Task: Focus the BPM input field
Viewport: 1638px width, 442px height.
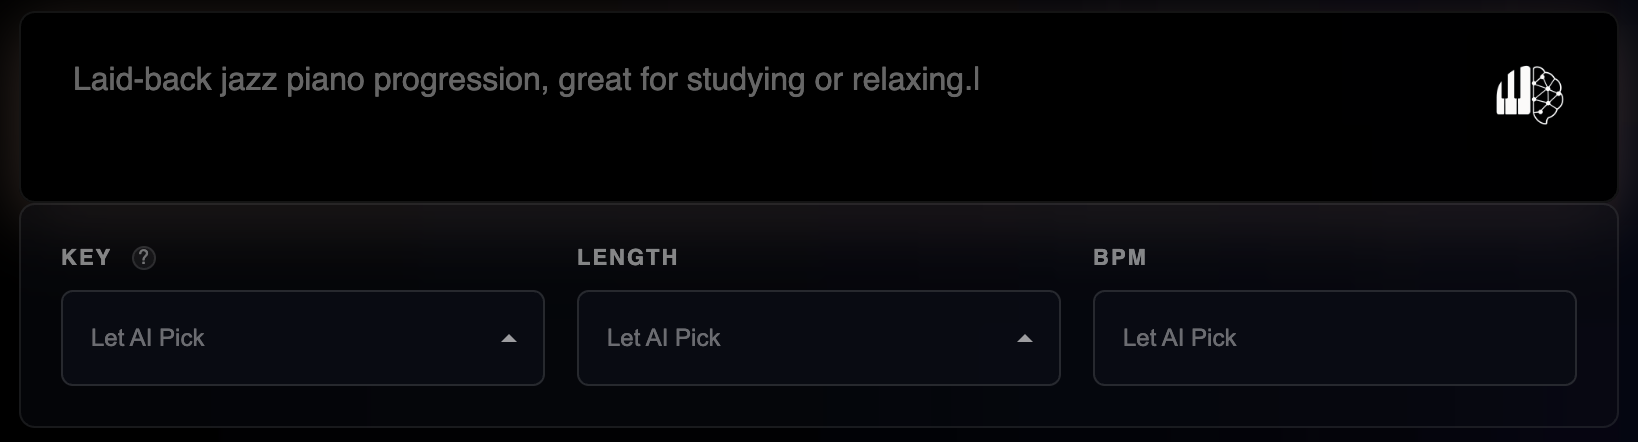Action: [x=1334, y=338]
